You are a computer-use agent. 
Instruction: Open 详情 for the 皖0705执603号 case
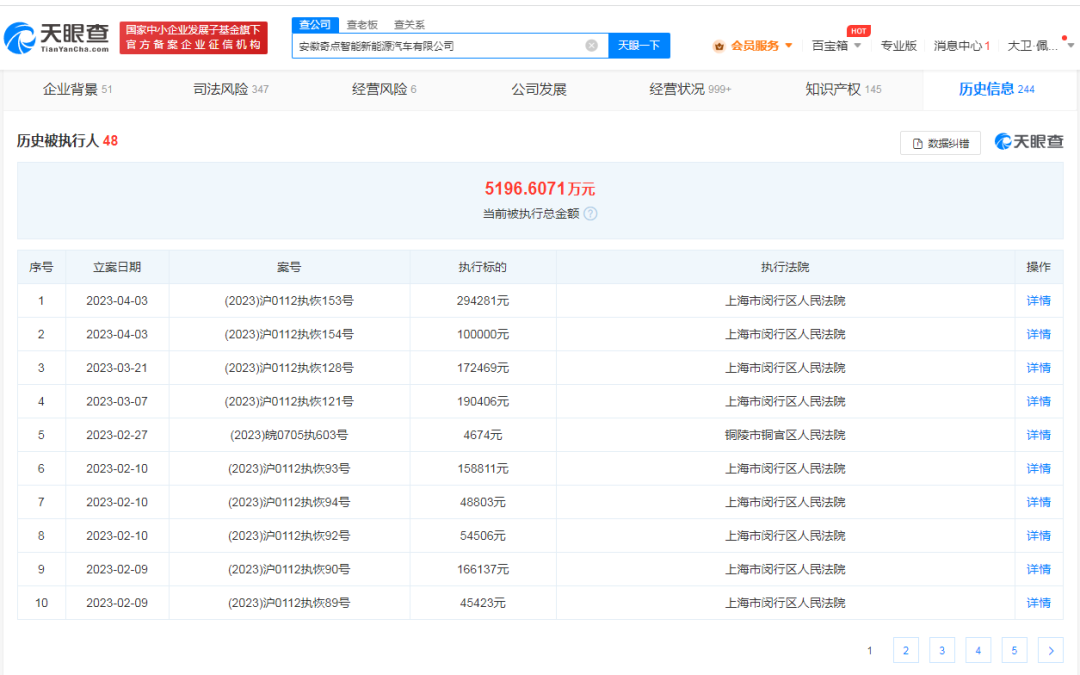(x=1038, y=435)
